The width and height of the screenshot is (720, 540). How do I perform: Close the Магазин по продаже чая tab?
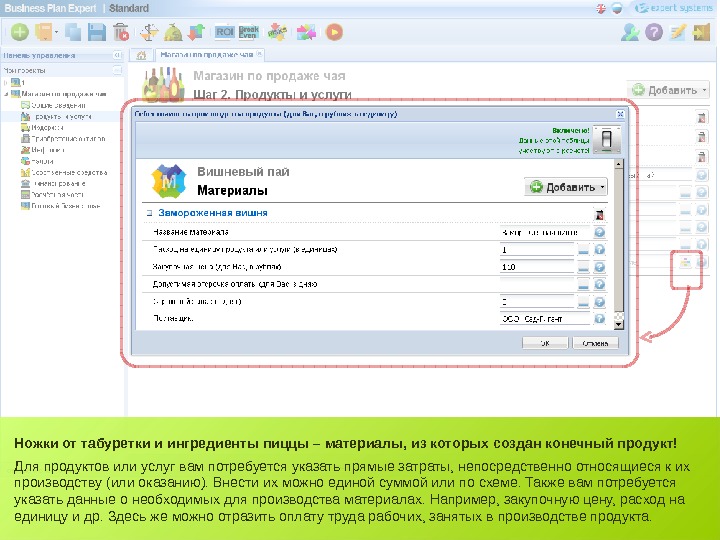coord(259,54)
